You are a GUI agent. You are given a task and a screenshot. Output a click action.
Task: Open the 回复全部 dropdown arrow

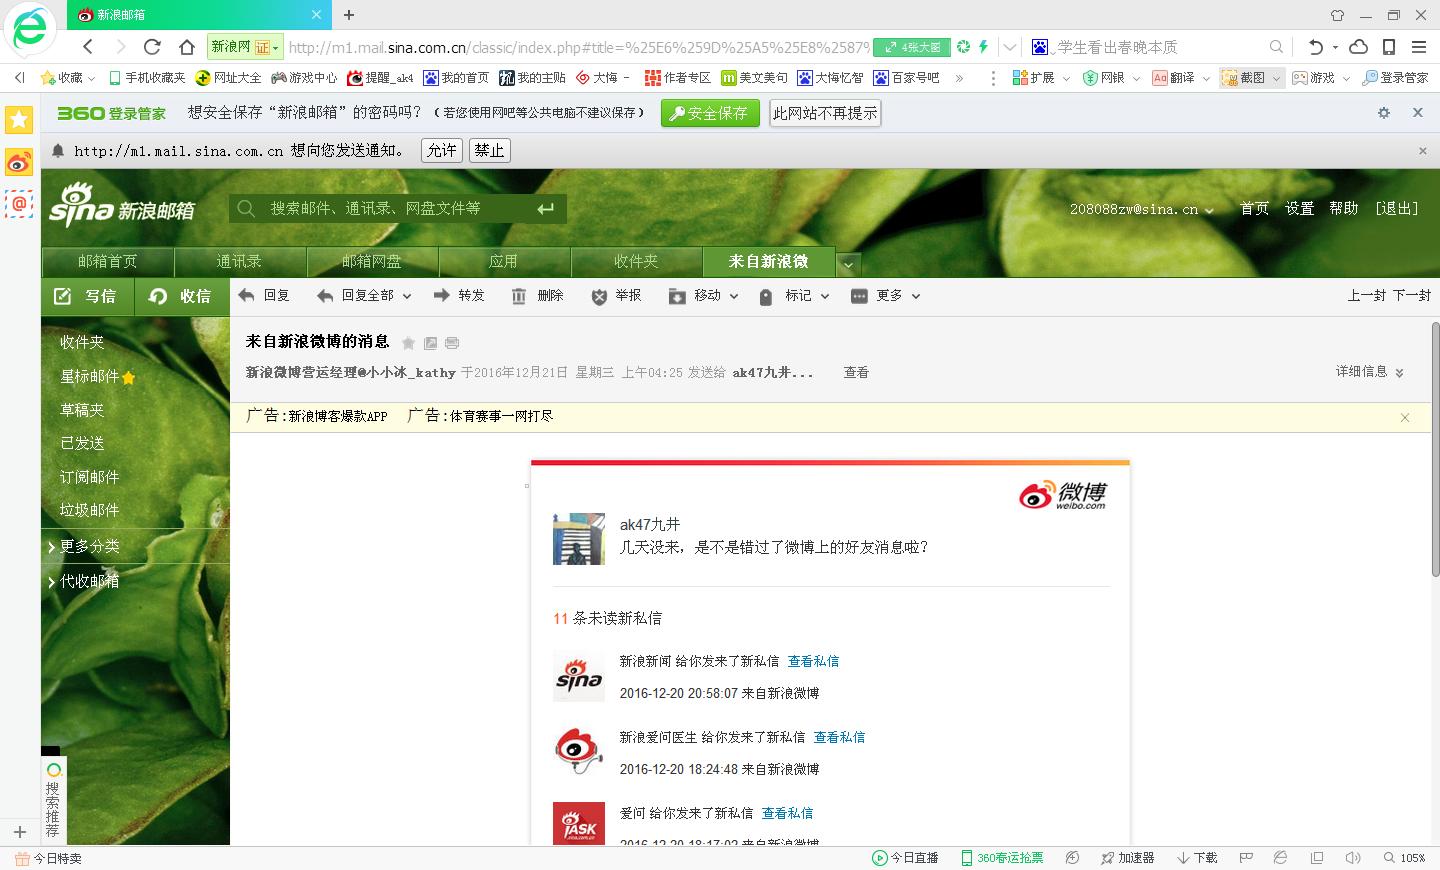(x=406, y=296)
